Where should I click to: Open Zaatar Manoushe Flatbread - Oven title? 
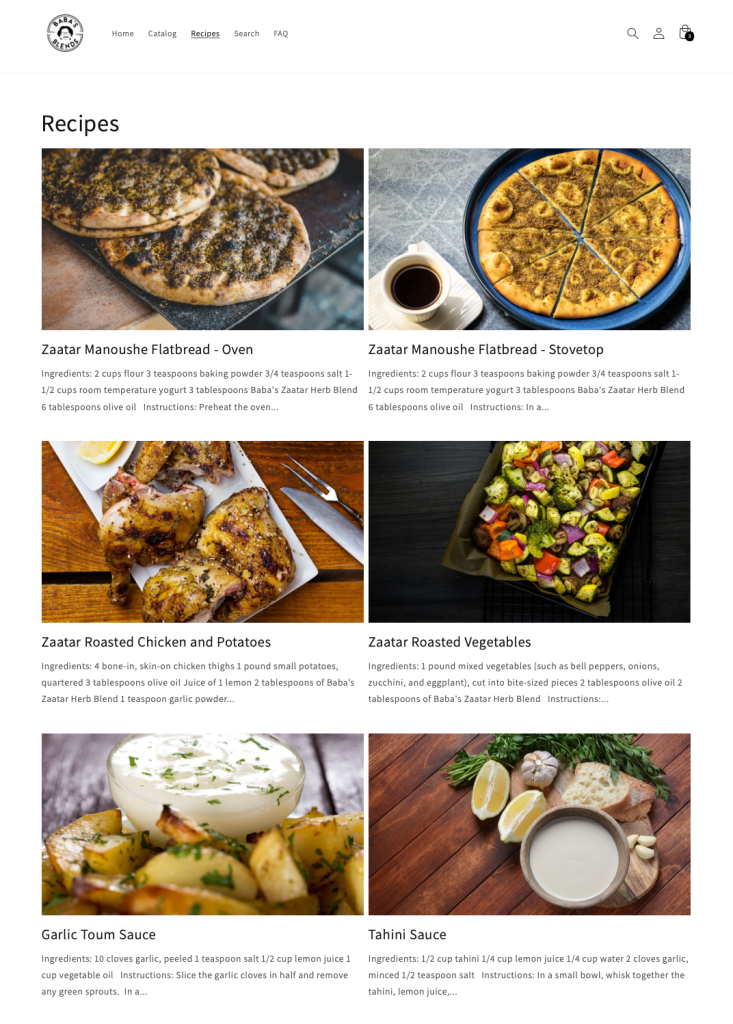tap(147, 349)
